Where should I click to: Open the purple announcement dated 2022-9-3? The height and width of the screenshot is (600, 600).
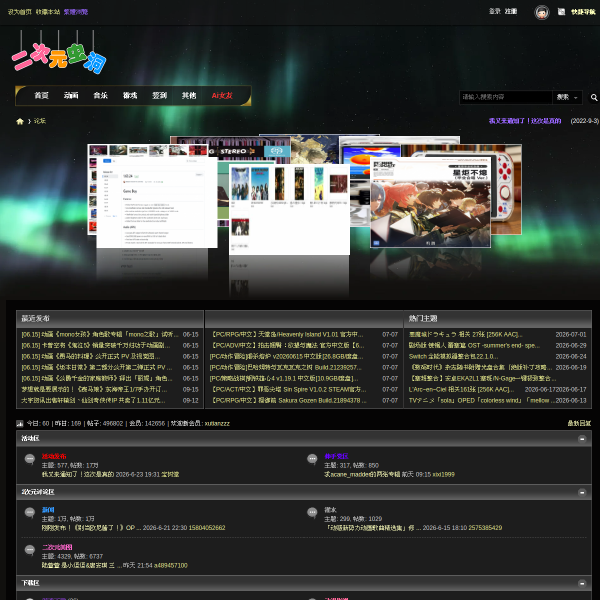point(525,121)
